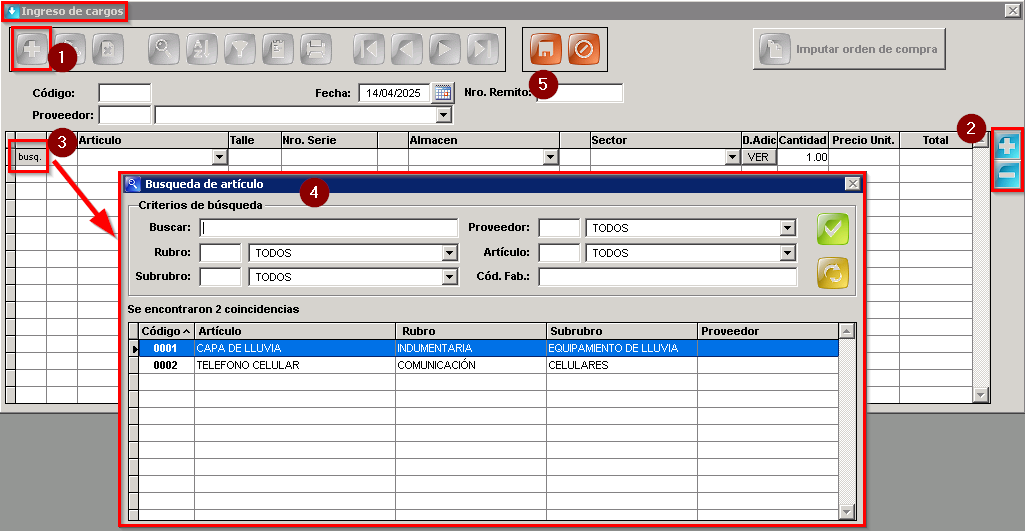Click the A-Z sort icon
Viewport: 1025px width, 531px height.
201,50
